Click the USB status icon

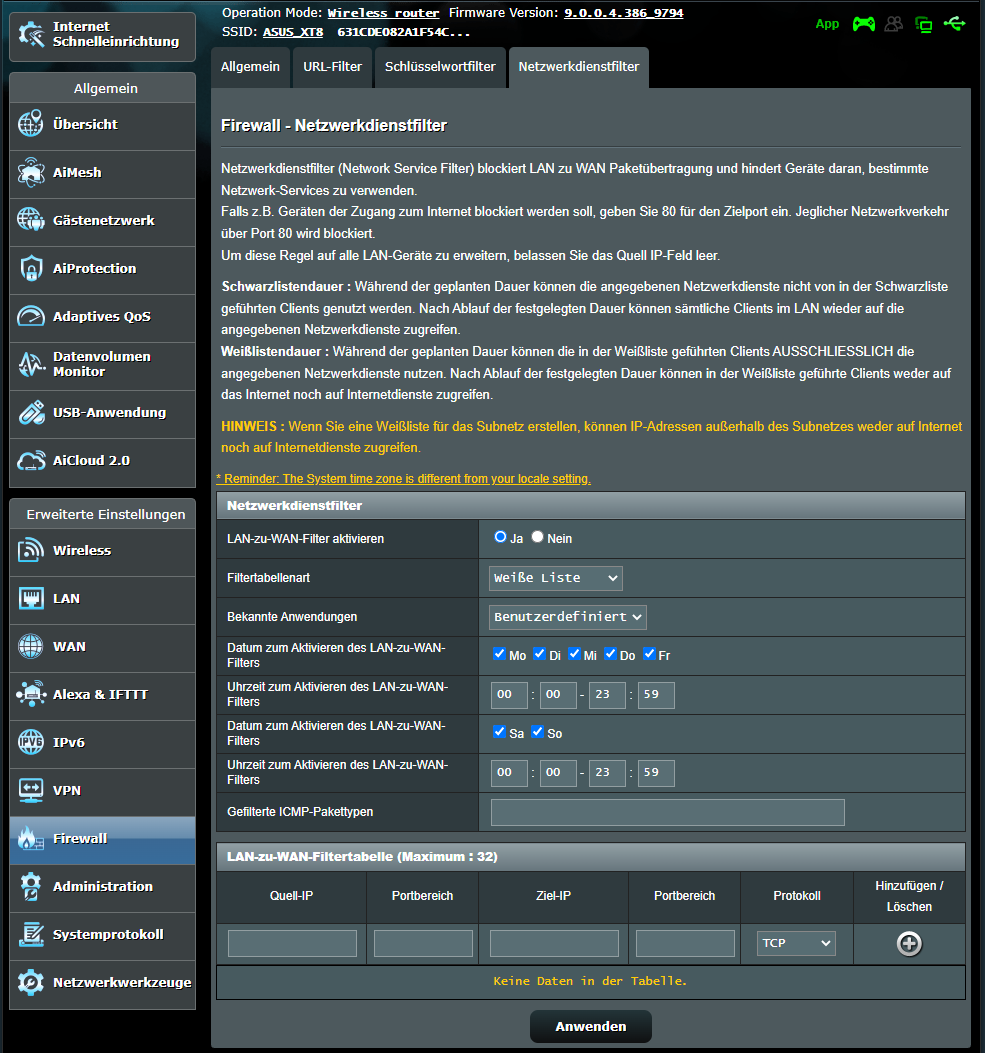[x=954, y=24]
